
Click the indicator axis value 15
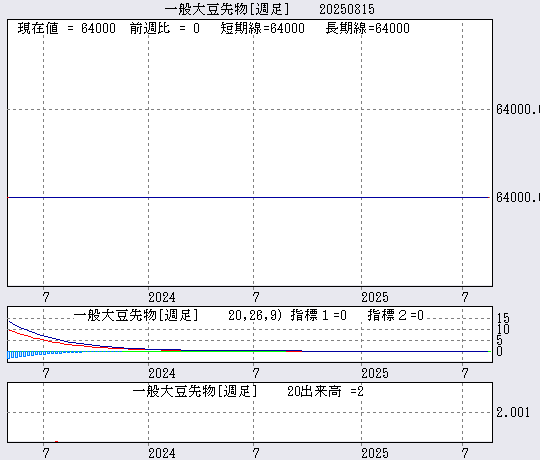click(x=503, y=318)
